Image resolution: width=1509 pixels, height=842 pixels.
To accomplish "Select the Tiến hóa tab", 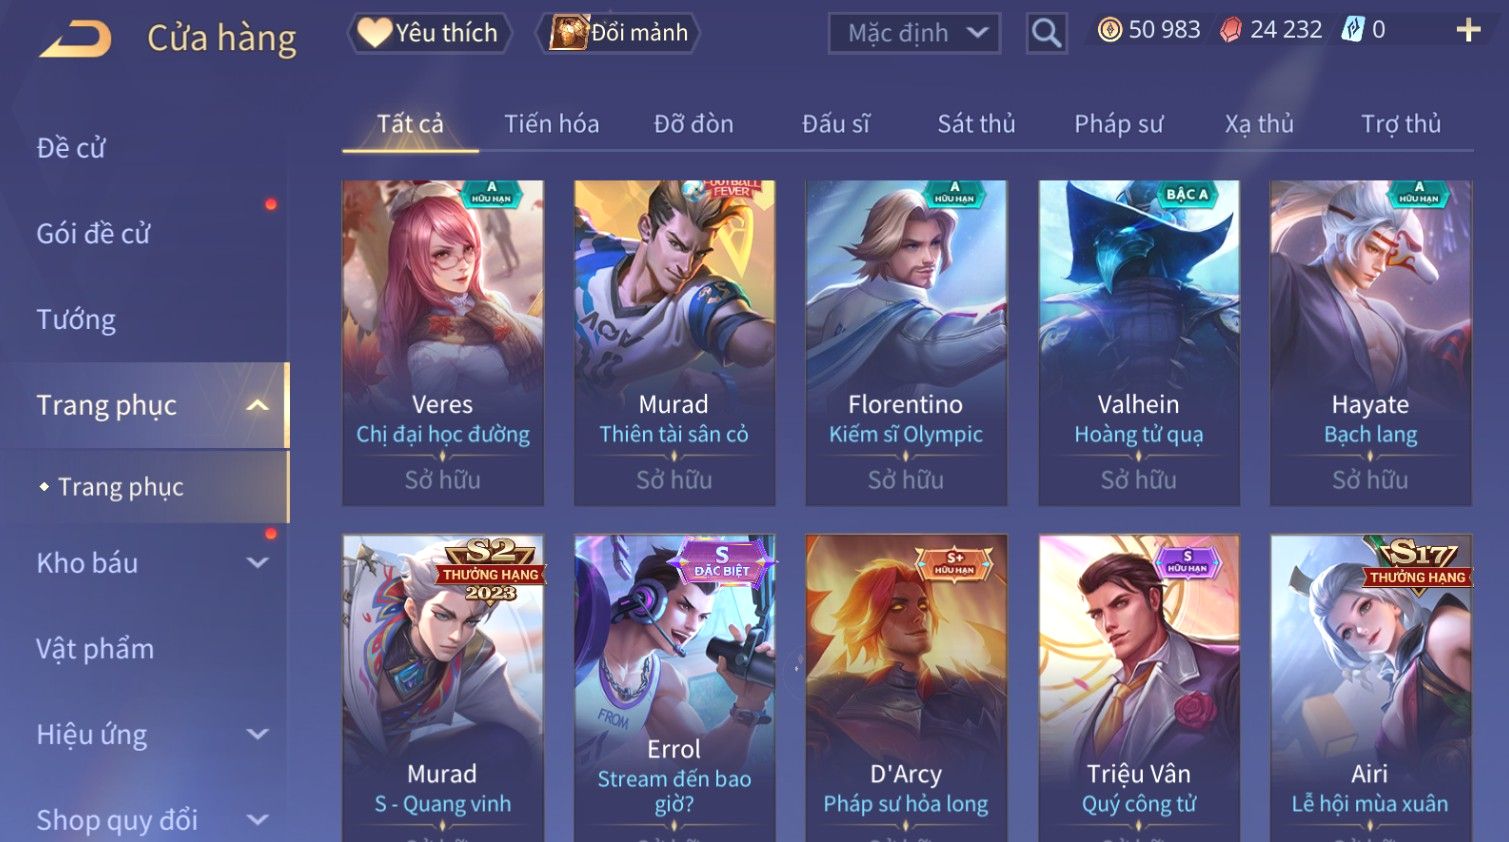I will click(x=551, y=124).
